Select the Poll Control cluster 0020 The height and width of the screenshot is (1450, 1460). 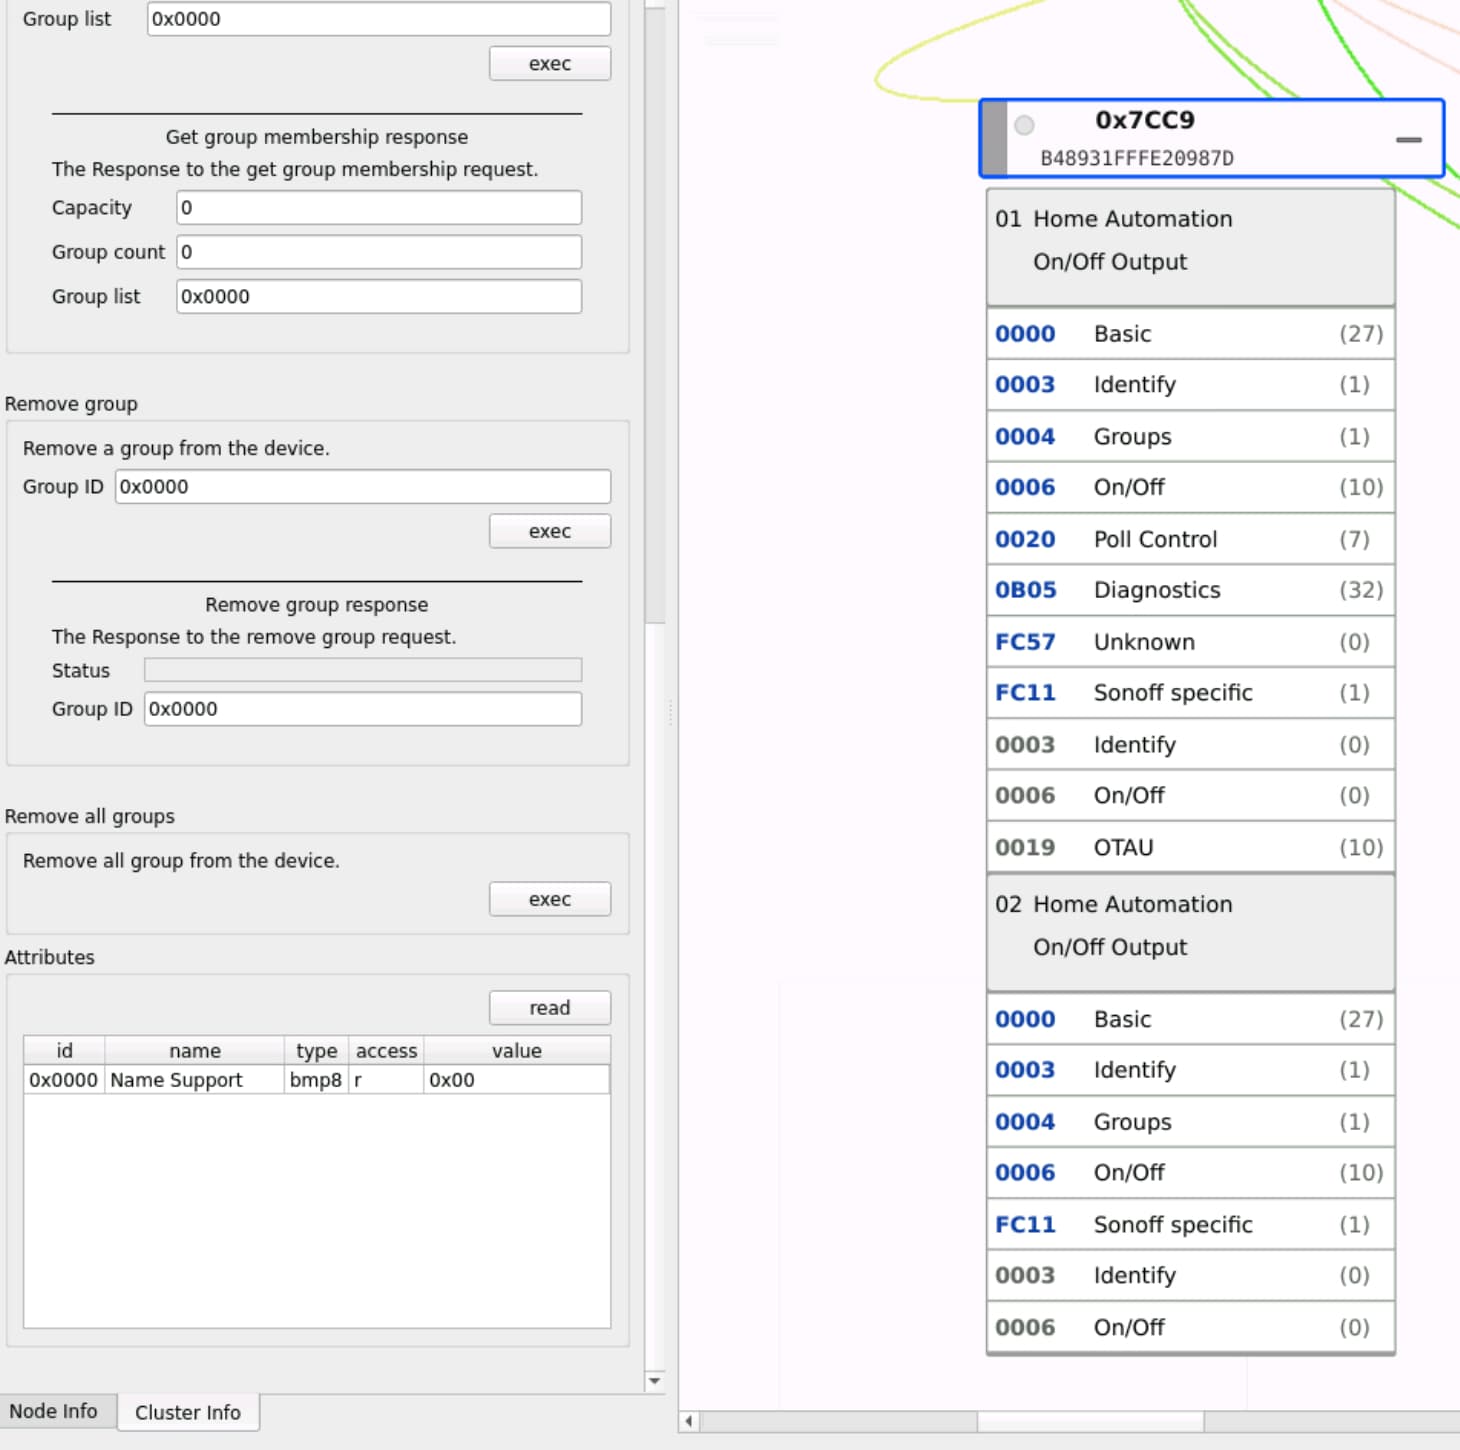(1189, 539)
